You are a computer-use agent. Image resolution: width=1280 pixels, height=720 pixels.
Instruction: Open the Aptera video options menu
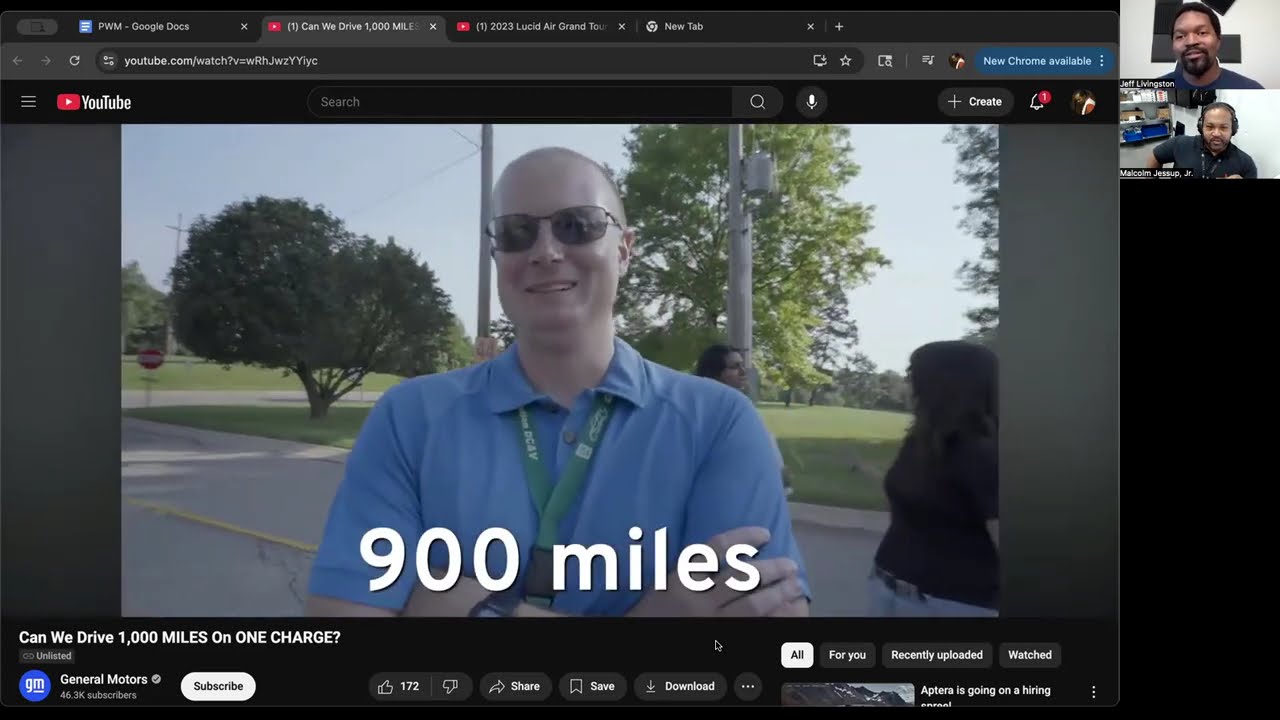coord(1093,692)
